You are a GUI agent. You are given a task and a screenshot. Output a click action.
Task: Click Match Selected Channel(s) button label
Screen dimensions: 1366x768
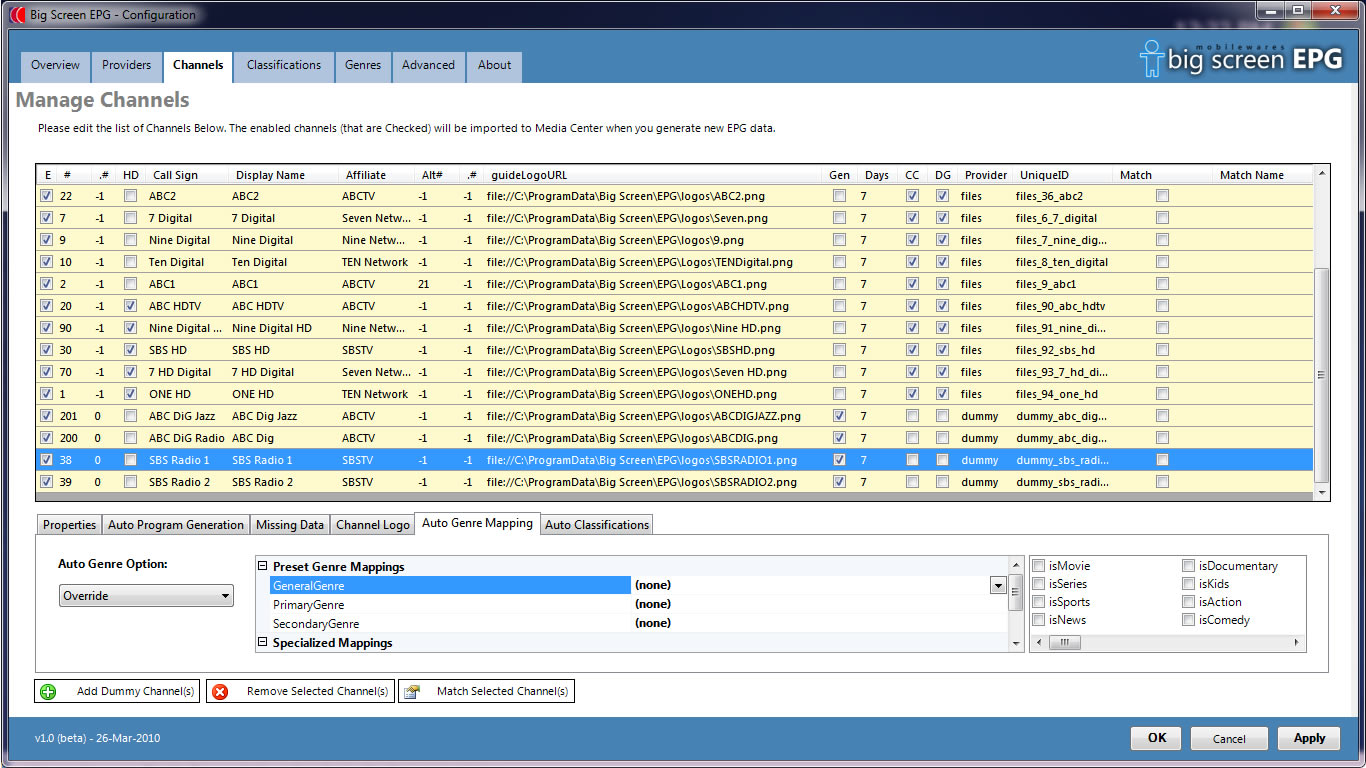pyautogui.click(x=502, y=692)
